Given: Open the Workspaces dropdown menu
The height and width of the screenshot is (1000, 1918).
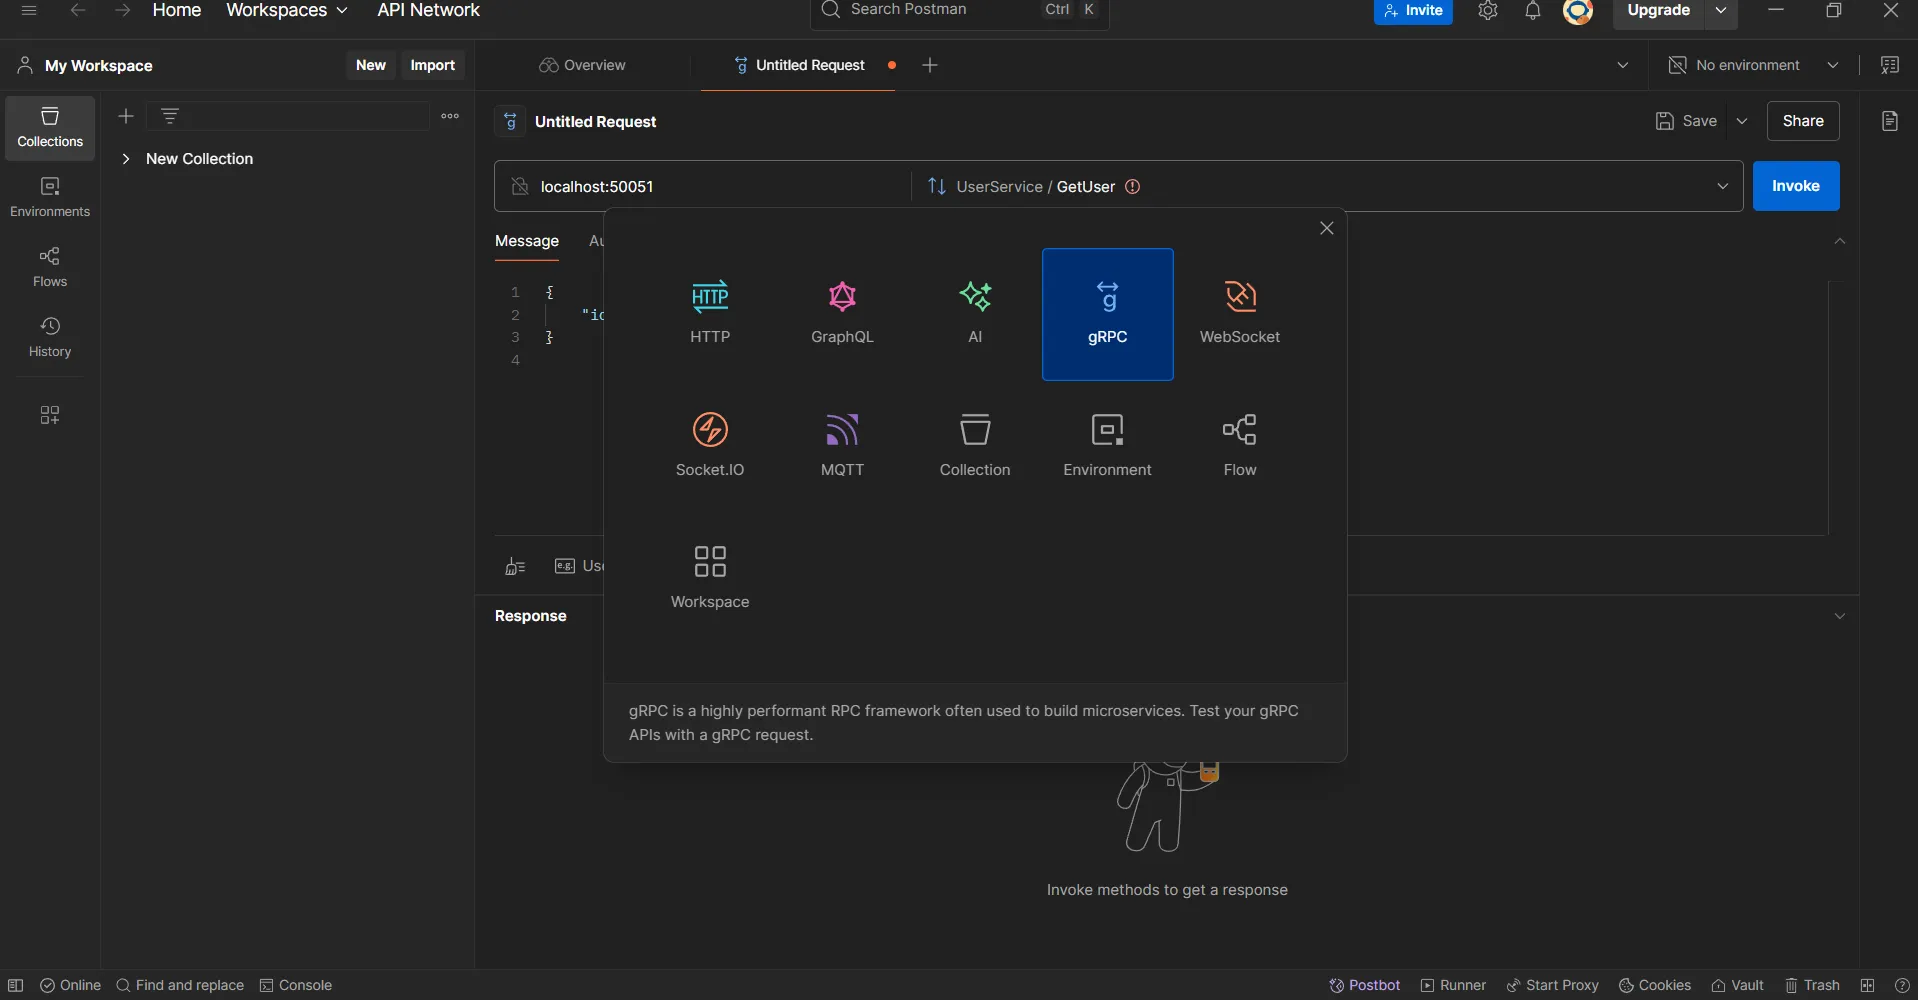Looking at the screenshot, I should click(x=286, y=10).
